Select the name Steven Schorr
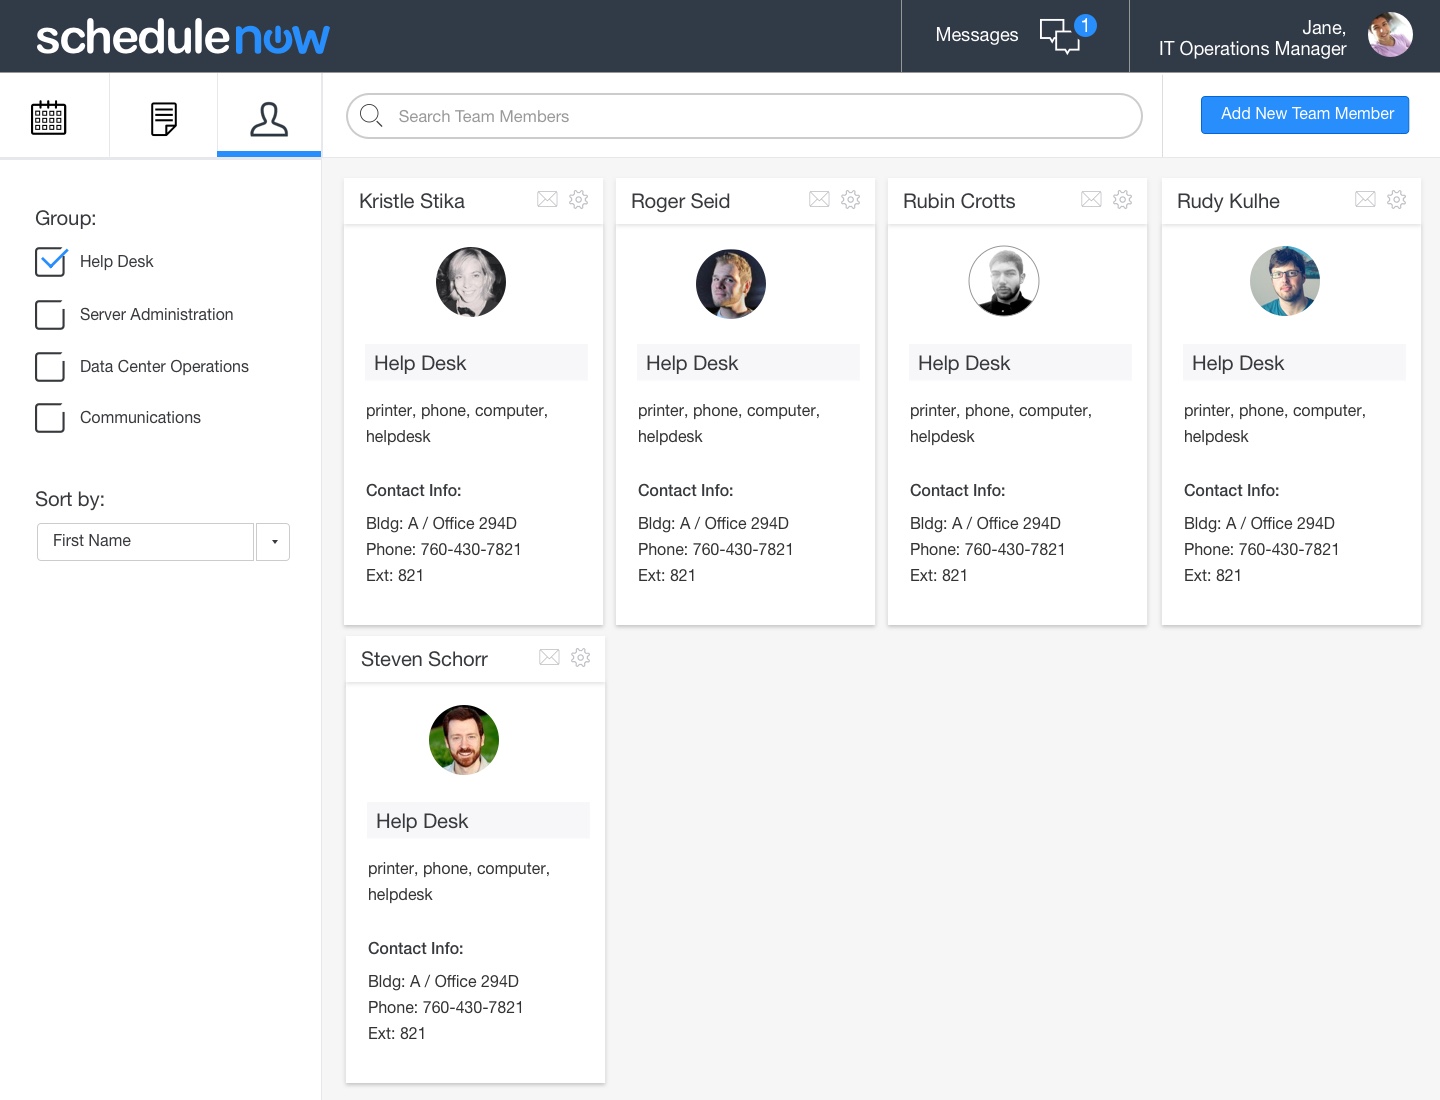The height and width of the screenshot is (1100, 1440). [424, 659]
